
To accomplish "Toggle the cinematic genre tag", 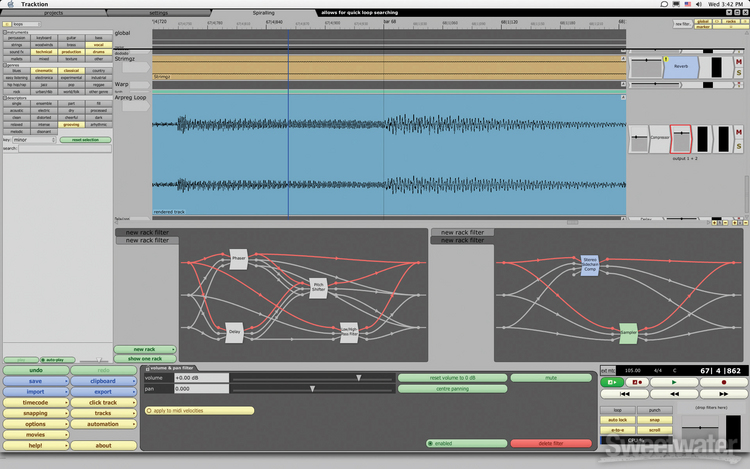I will point(44,70).
